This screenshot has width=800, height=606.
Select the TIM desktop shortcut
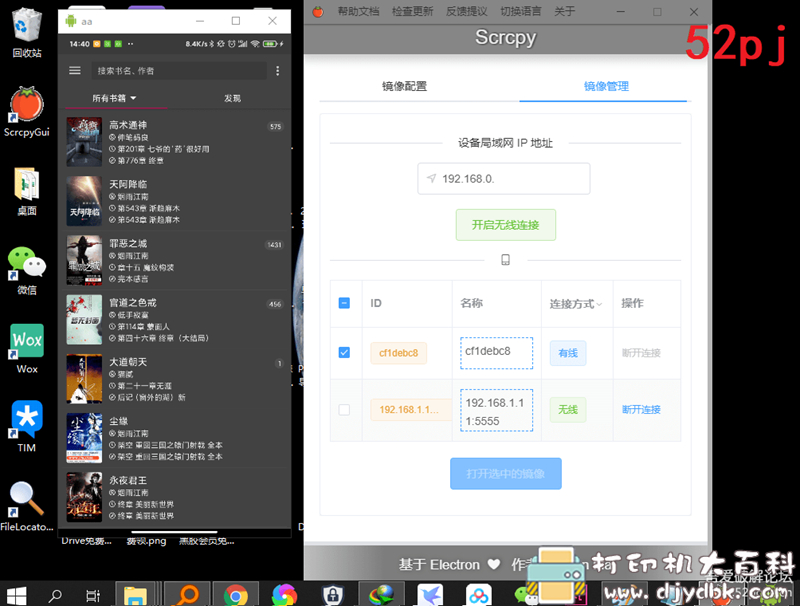pos(27,427)
